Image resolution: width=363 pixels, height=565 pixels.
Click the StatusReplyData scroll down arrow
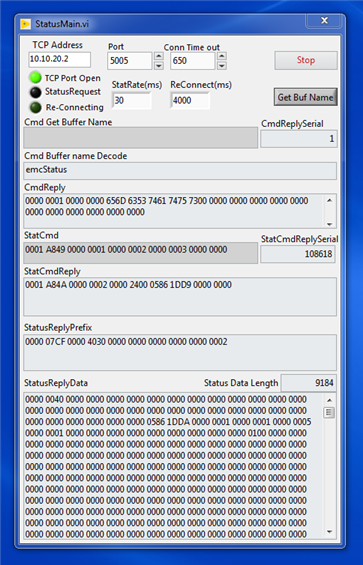point(329,532)
